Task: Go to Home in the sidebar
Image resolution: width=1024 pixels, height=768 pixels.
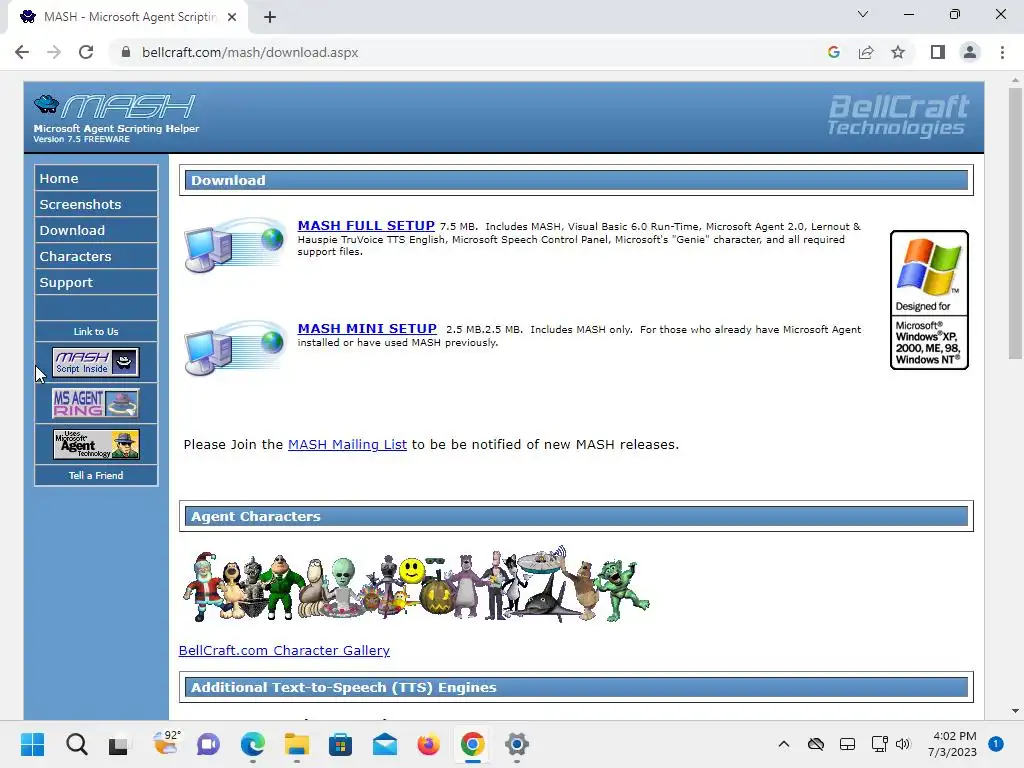Action: (96, 178)
